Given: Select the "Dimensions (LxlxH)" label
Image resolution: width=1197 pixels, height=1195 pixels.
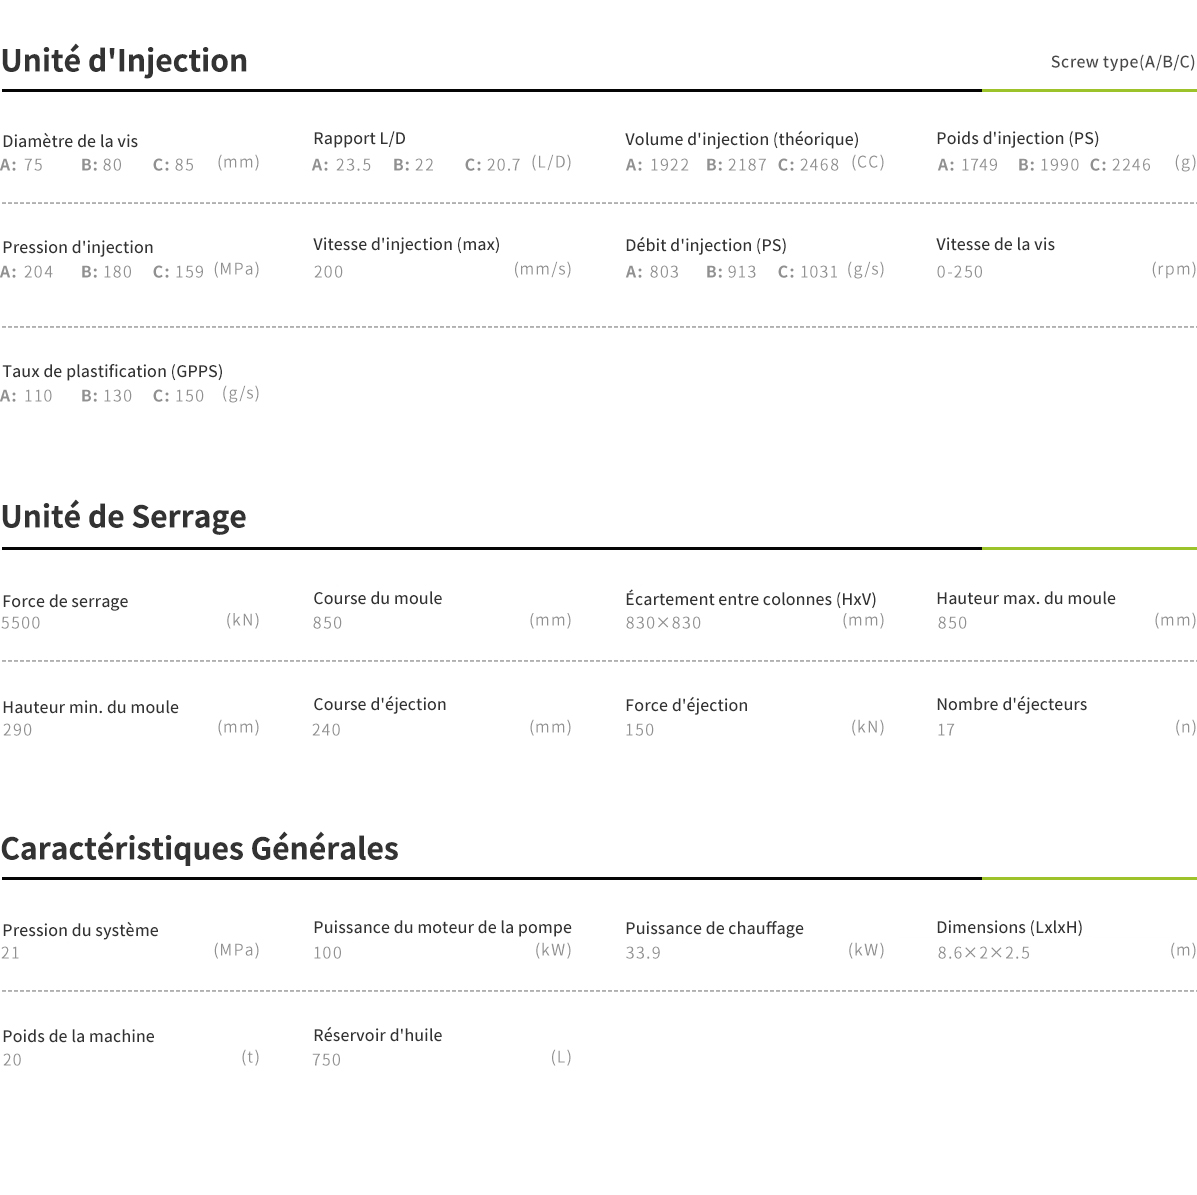Looking at the screenshot, I should click(x=1009, y=927).
